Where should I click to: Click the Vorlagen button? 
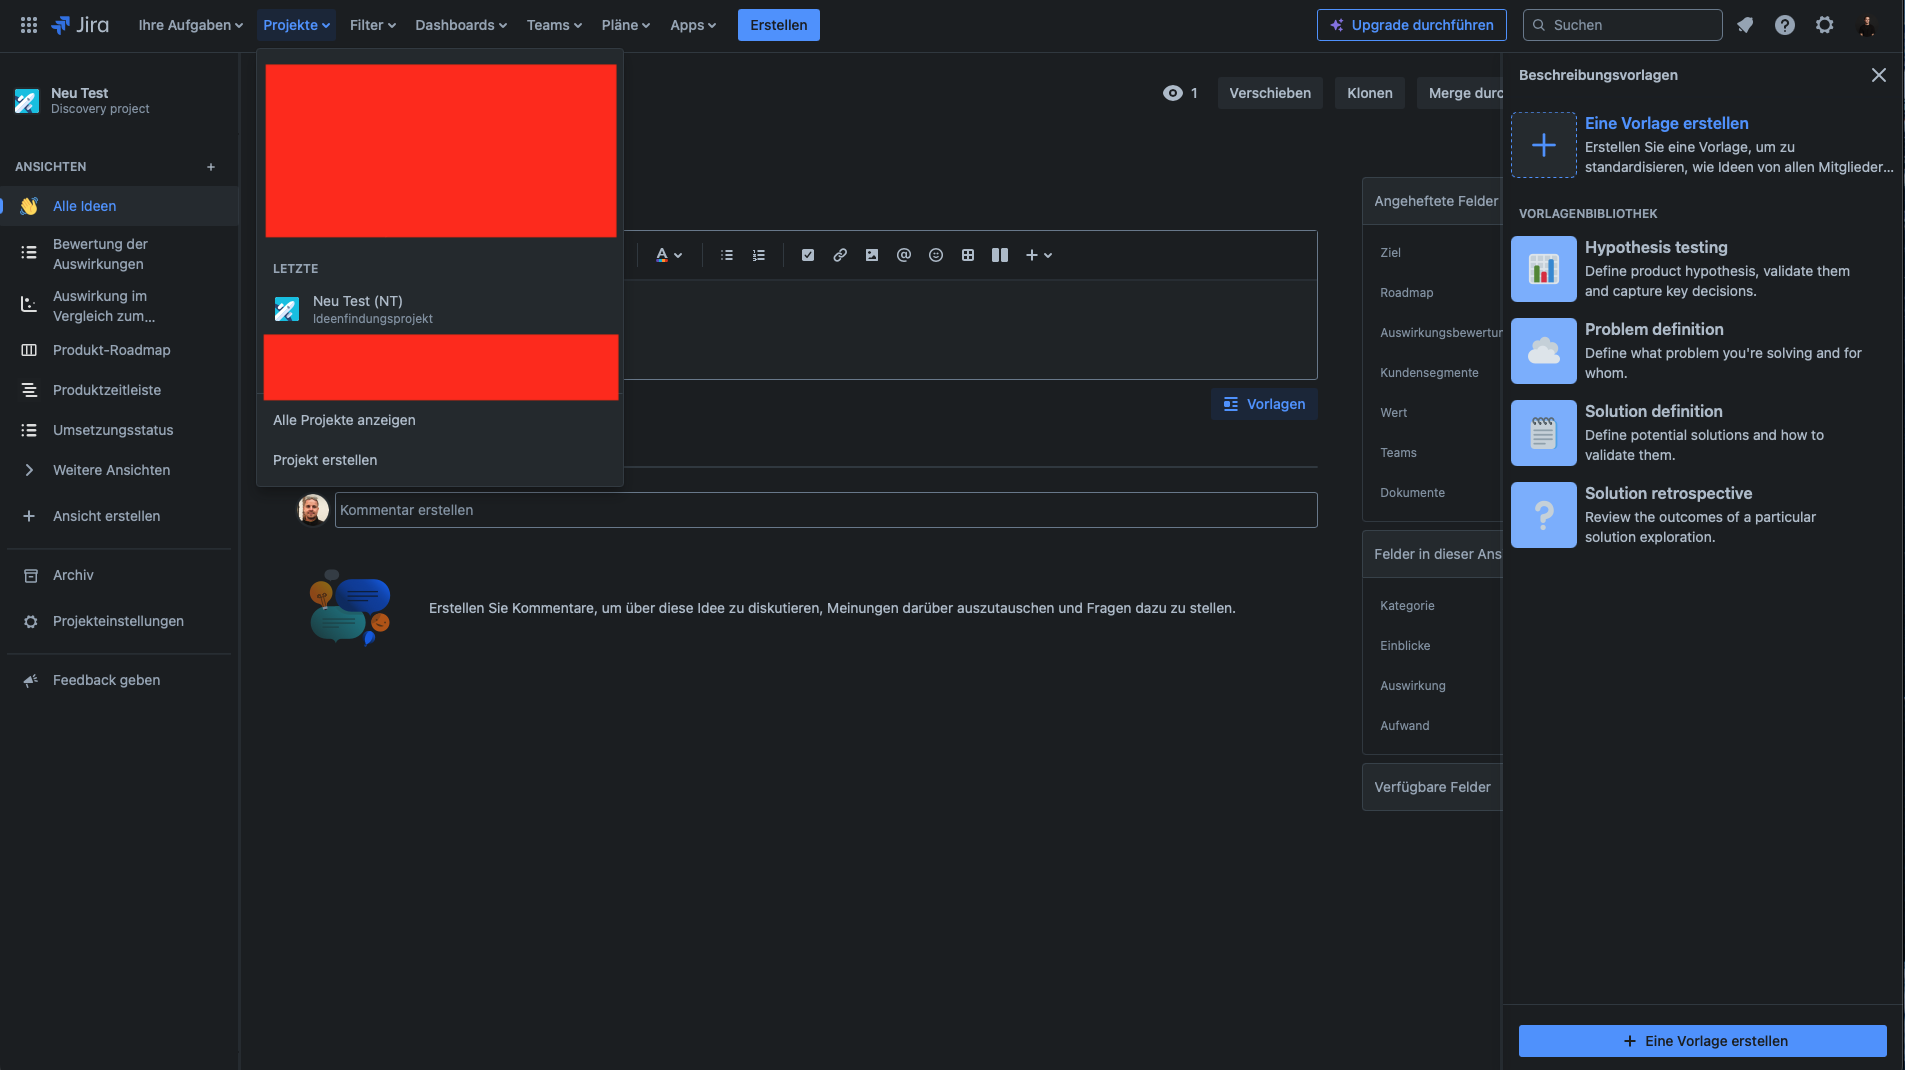(1264, 404)
